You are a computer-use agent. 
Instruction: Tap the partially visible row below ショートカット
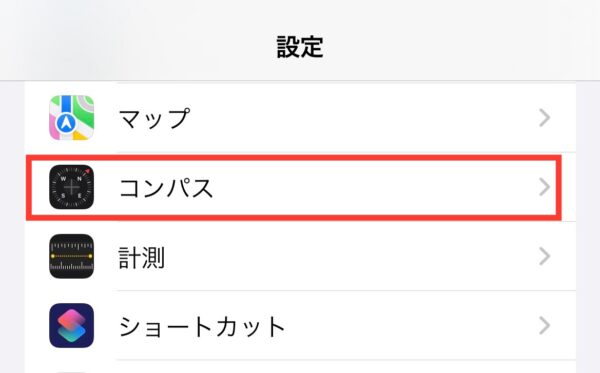coord(300,367)
